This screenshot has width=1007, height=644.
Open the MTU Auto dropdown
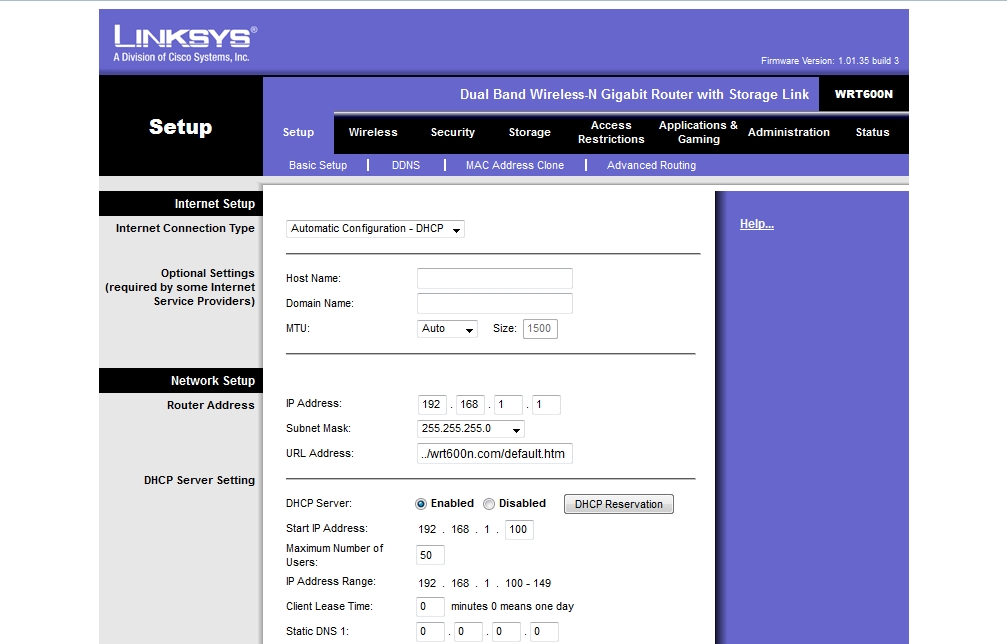tap(447, 329)
